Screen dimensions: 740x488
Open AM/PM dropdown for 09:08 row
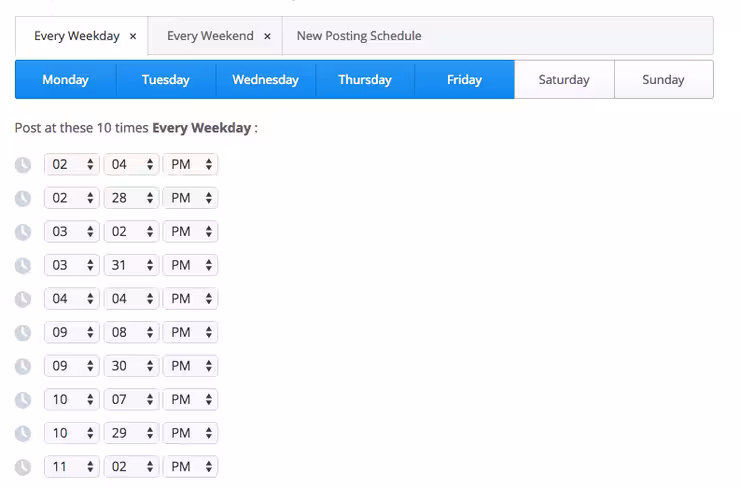click(x=190, y=332)
